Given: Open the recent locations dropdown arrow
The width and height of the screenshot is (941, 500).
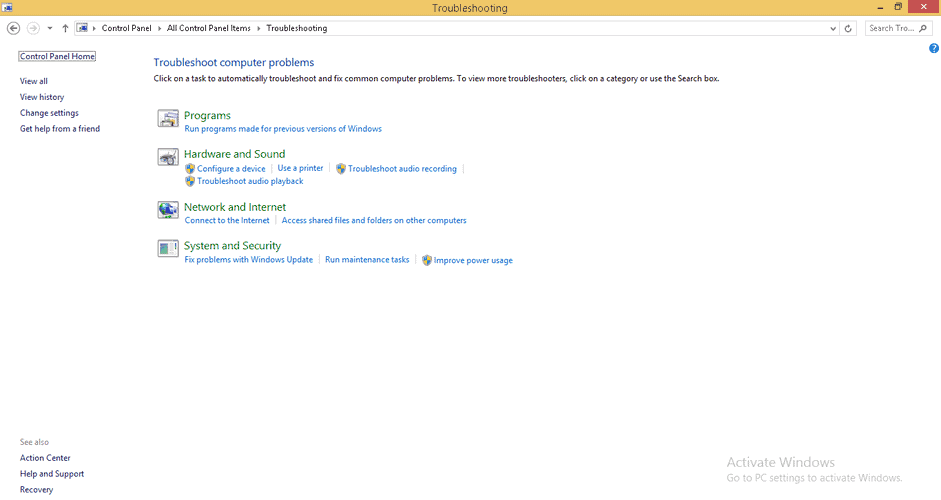Looking at the screenshot, I should point(50,28).
